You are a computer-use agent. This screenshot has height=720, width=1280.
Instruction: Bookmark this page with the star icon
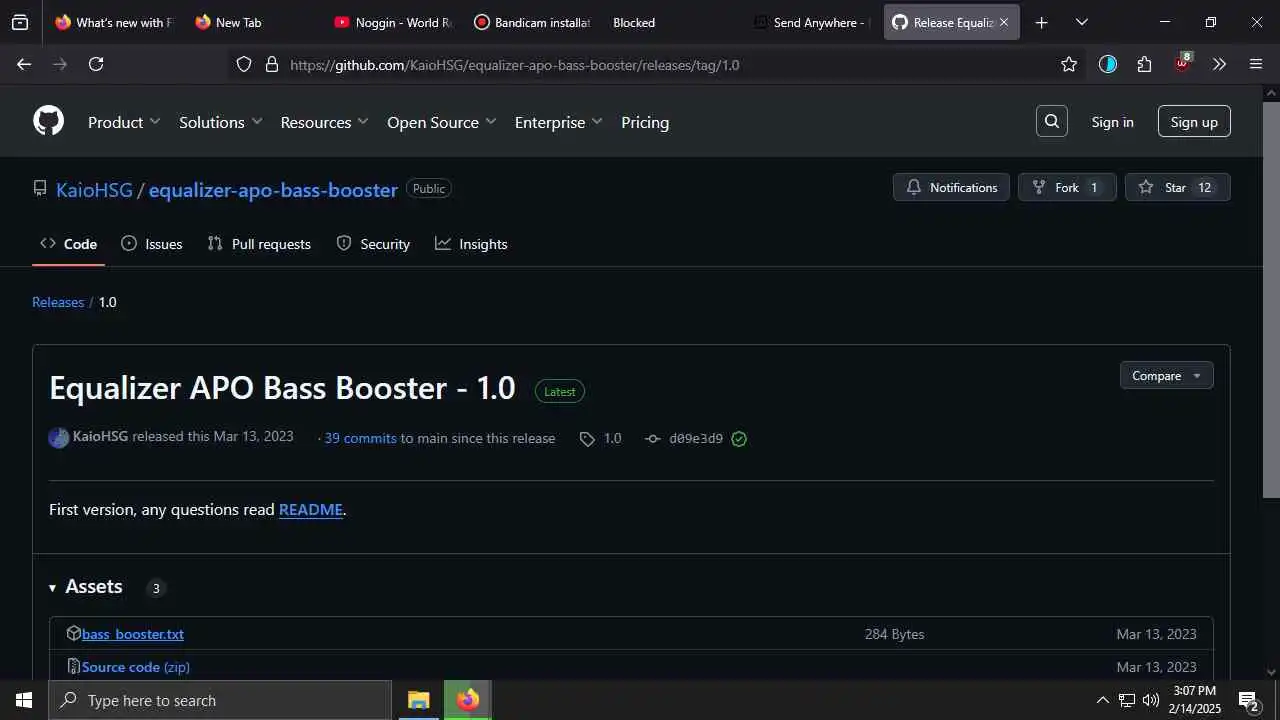[1069, 64]
